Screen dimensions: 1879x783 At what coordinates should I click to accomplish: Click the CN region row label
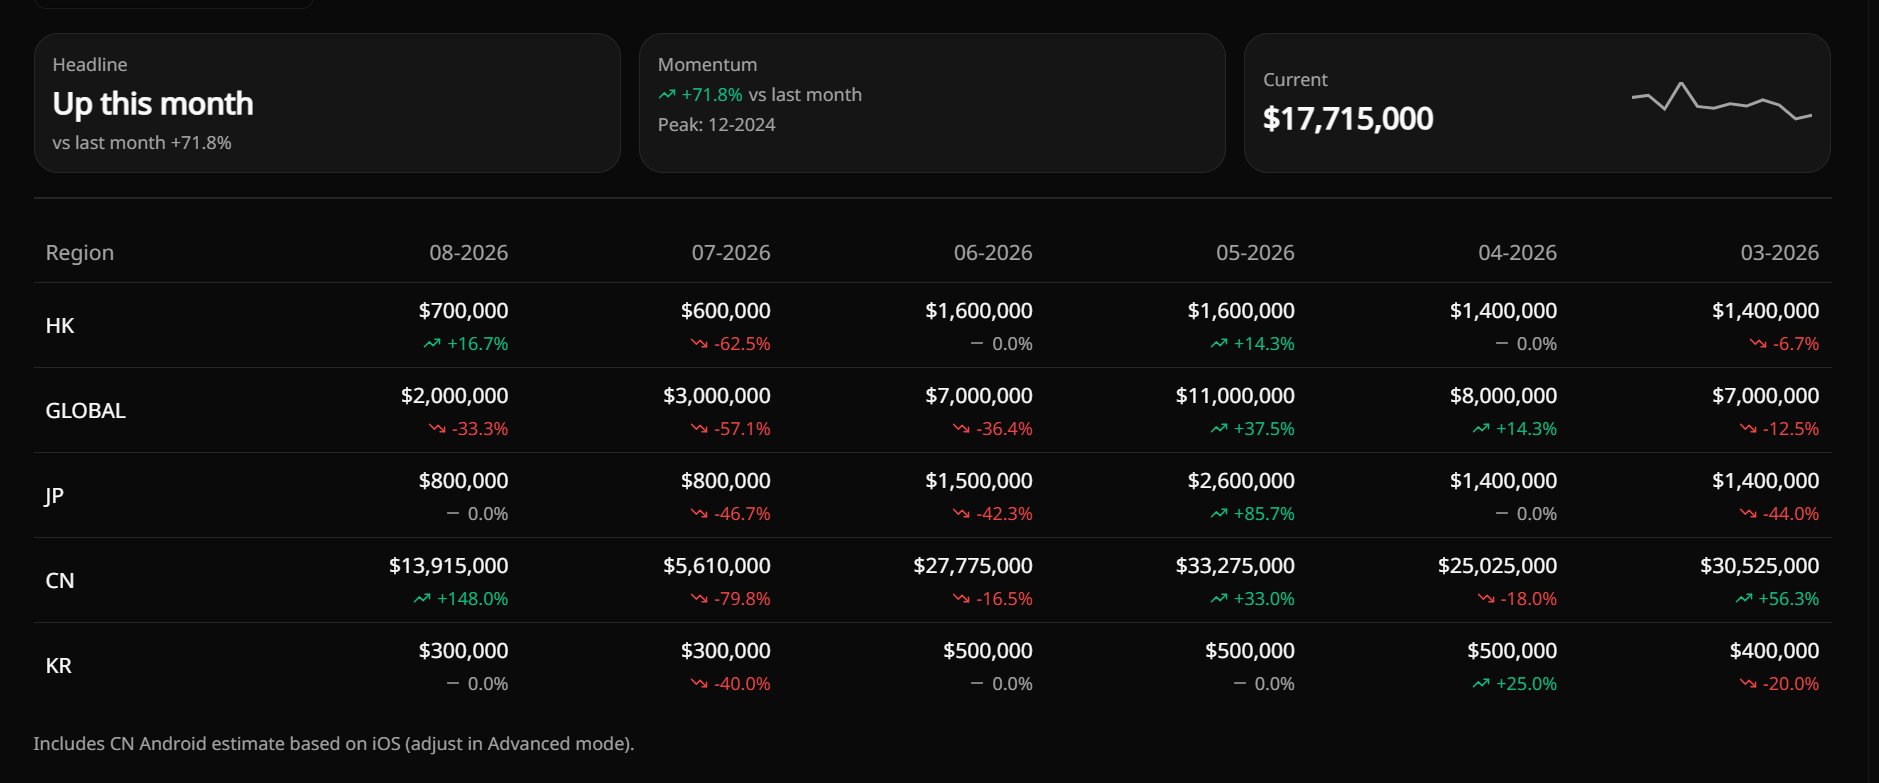[x=60, y=581]
